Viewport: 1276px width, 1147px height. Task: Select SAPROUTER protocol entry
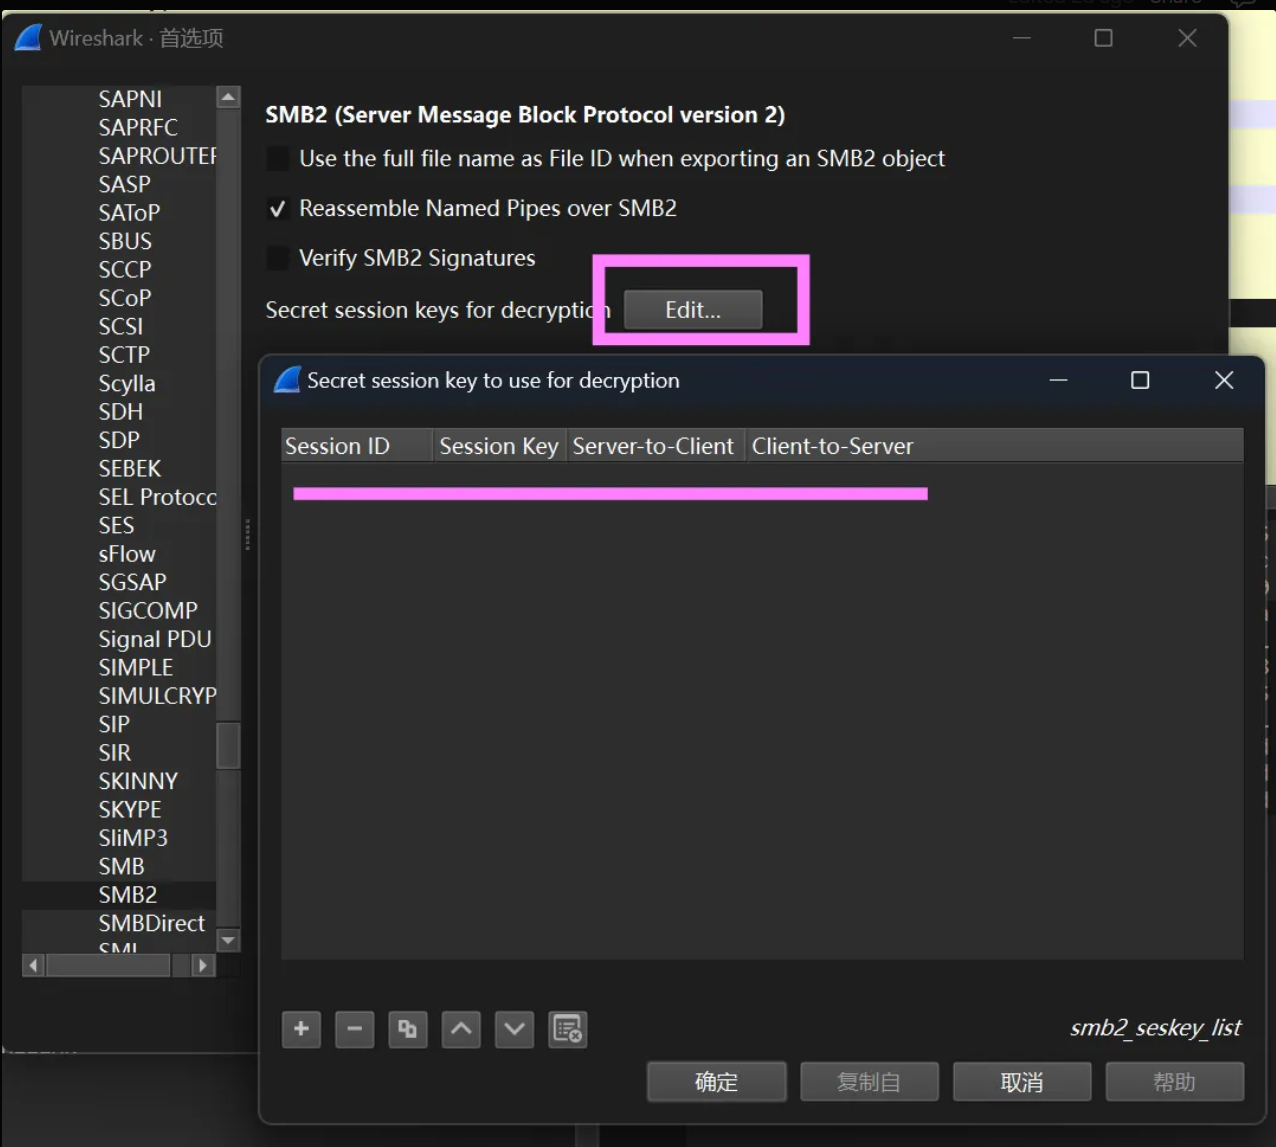coord(157,156)
